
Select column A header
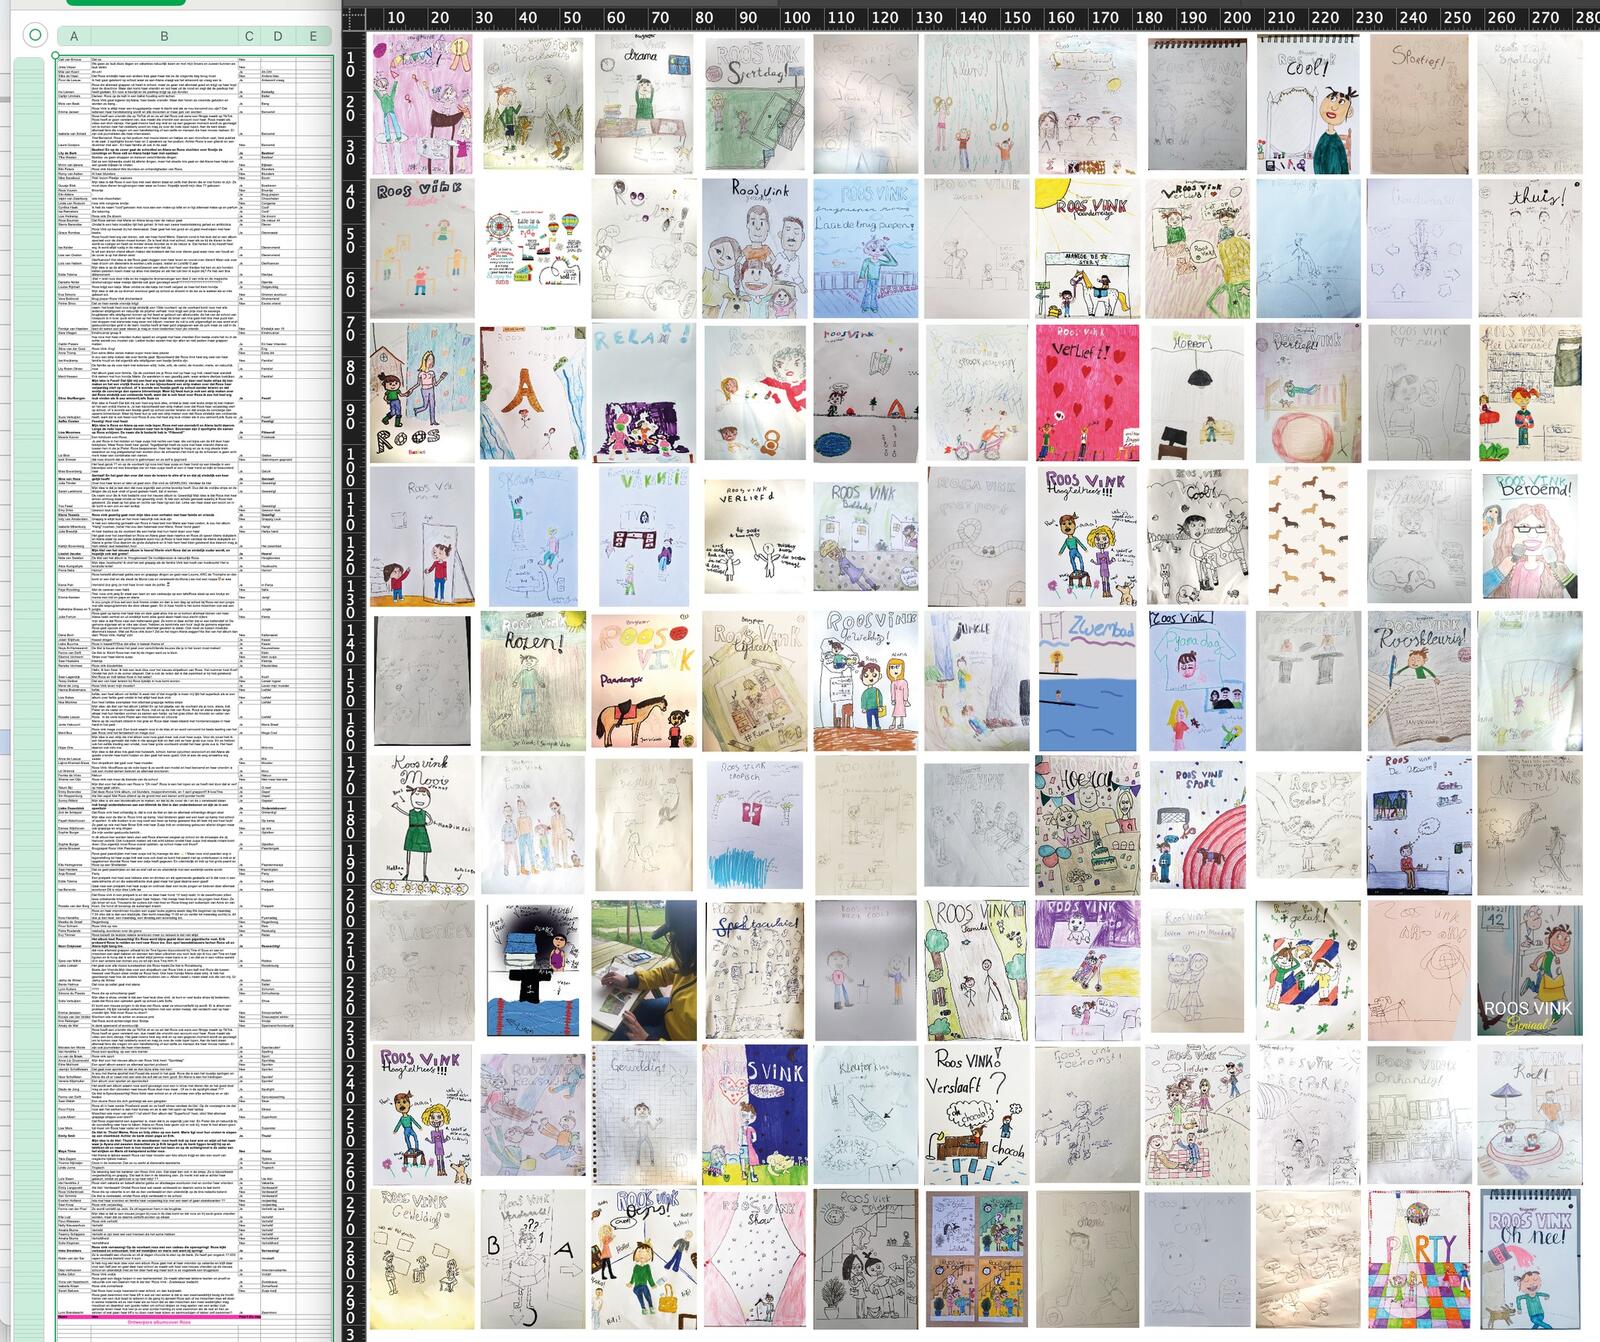74,36
